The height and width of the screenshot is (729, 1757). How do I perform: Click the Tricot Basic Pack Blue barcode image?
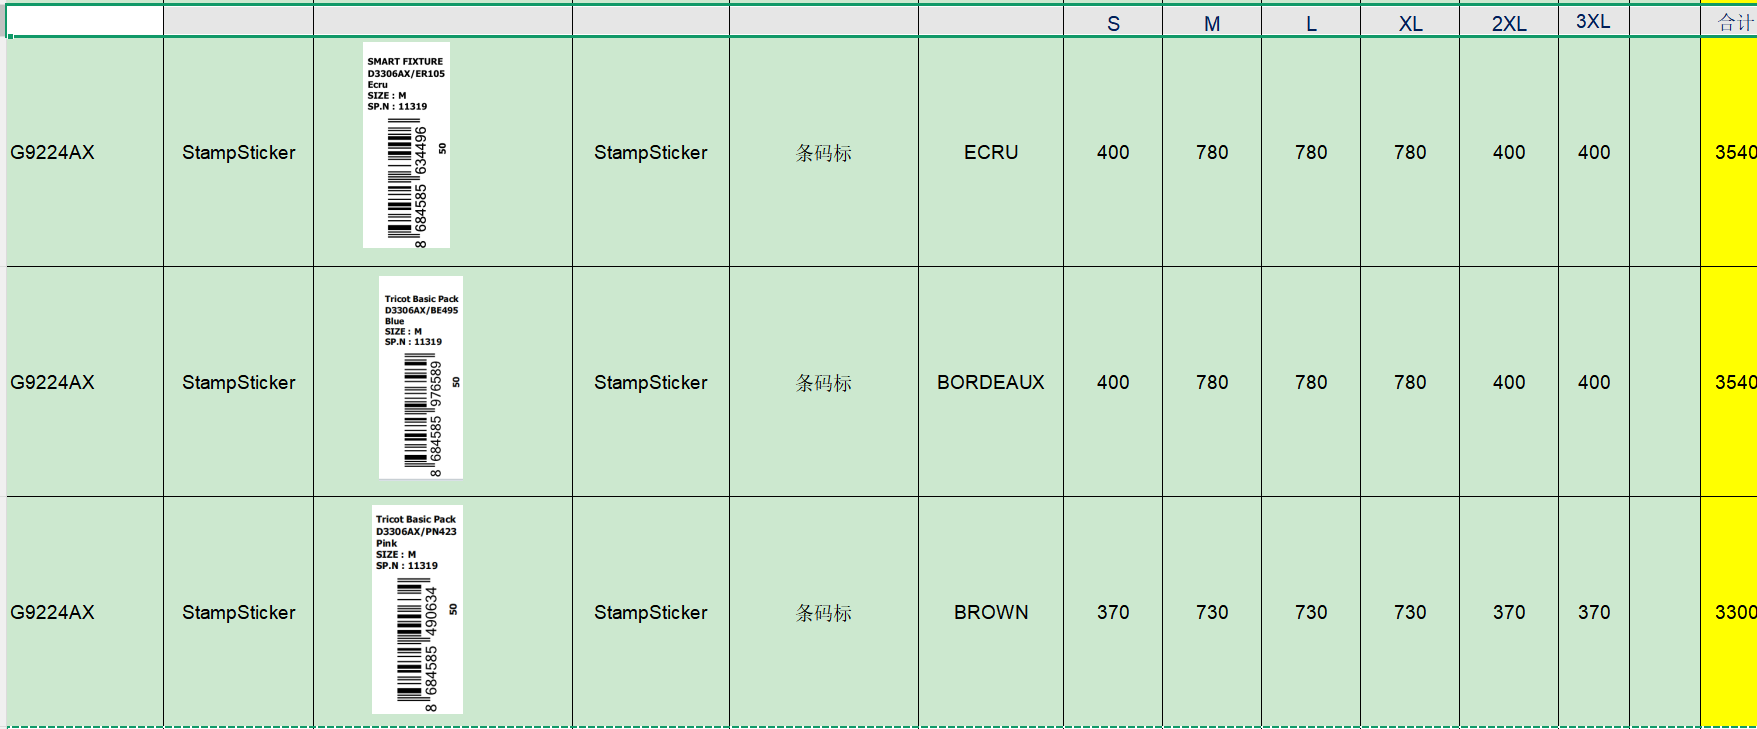pyautogui.click(x=421, y=378)
